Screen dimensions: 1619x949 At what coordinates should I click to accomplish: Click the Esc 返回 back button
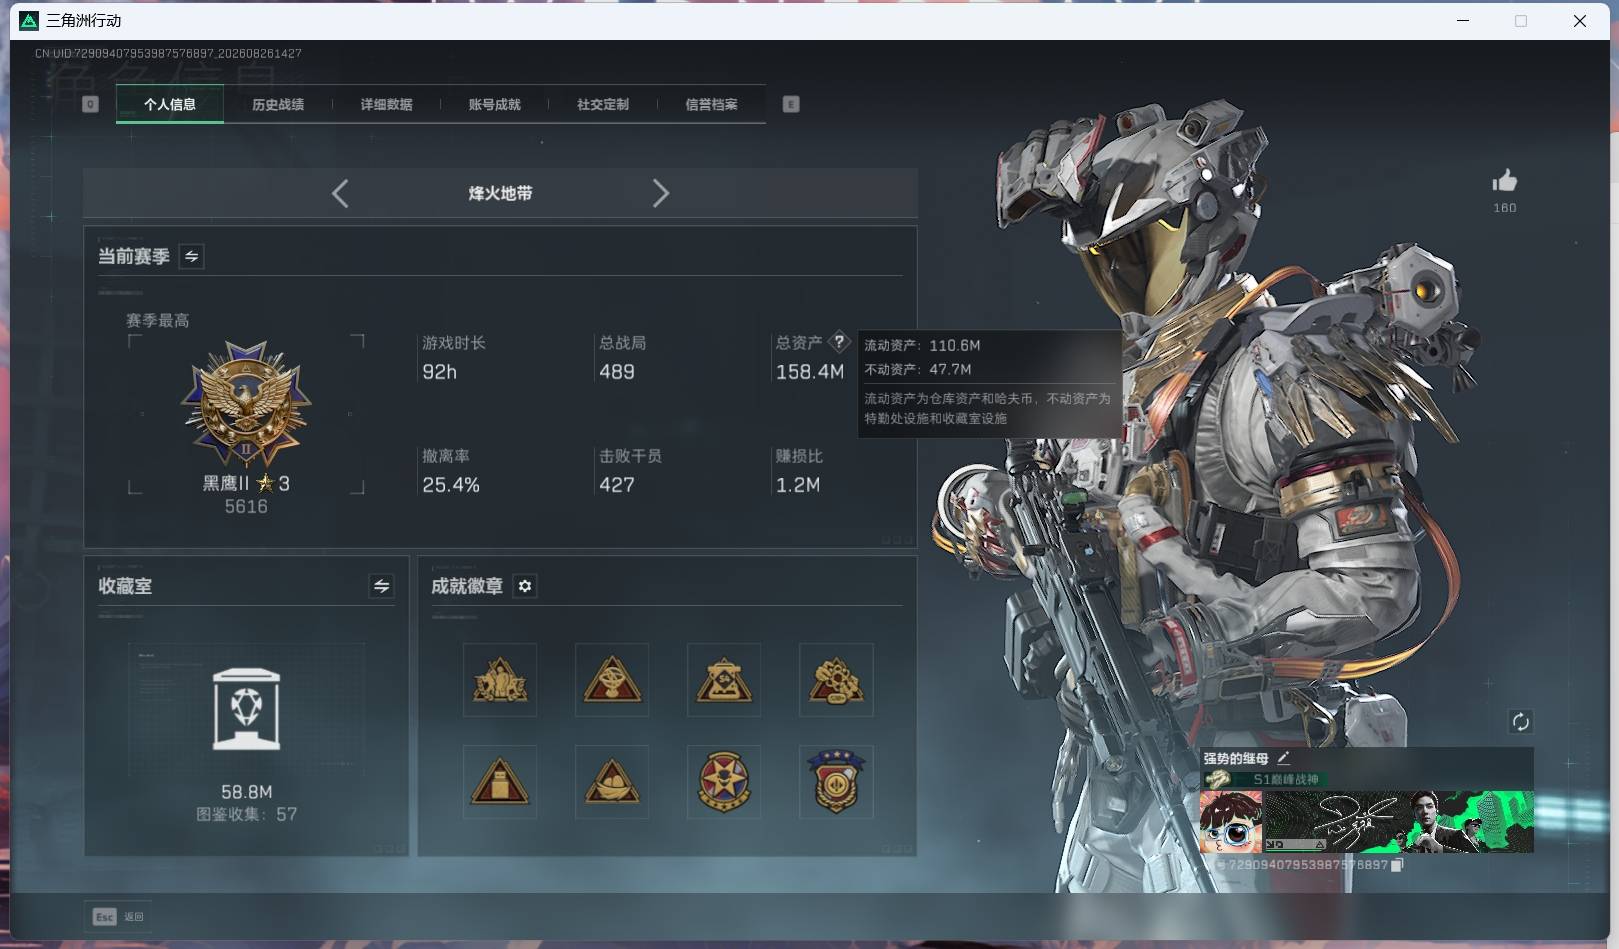click(x=118, y=916)
